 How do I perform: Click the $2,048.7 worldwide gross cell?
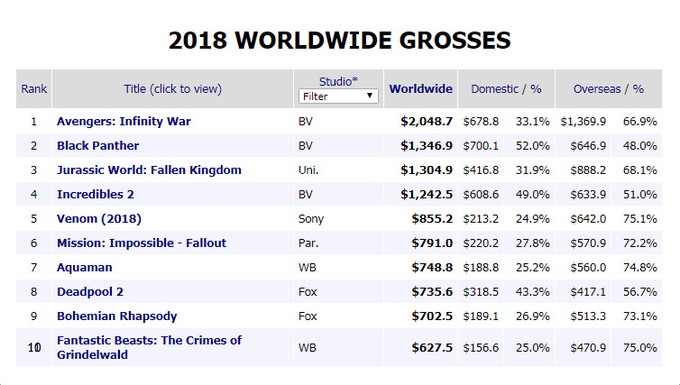coord(426,121)
